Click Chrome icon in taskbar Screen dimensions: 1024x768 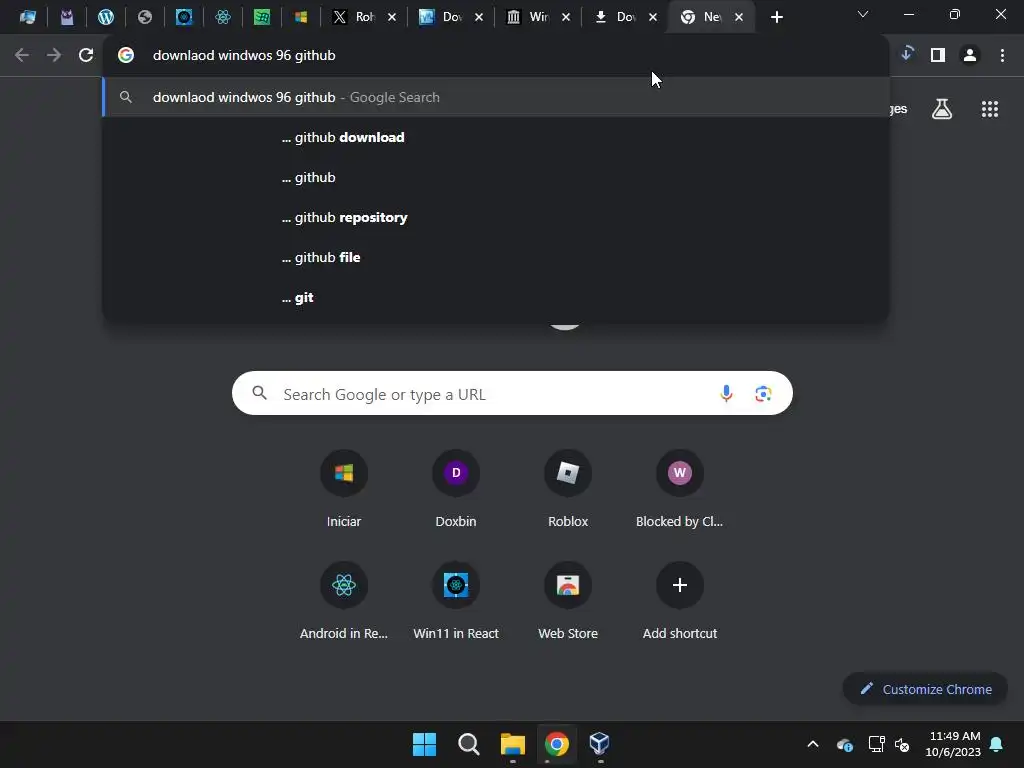tap(556, 744)
